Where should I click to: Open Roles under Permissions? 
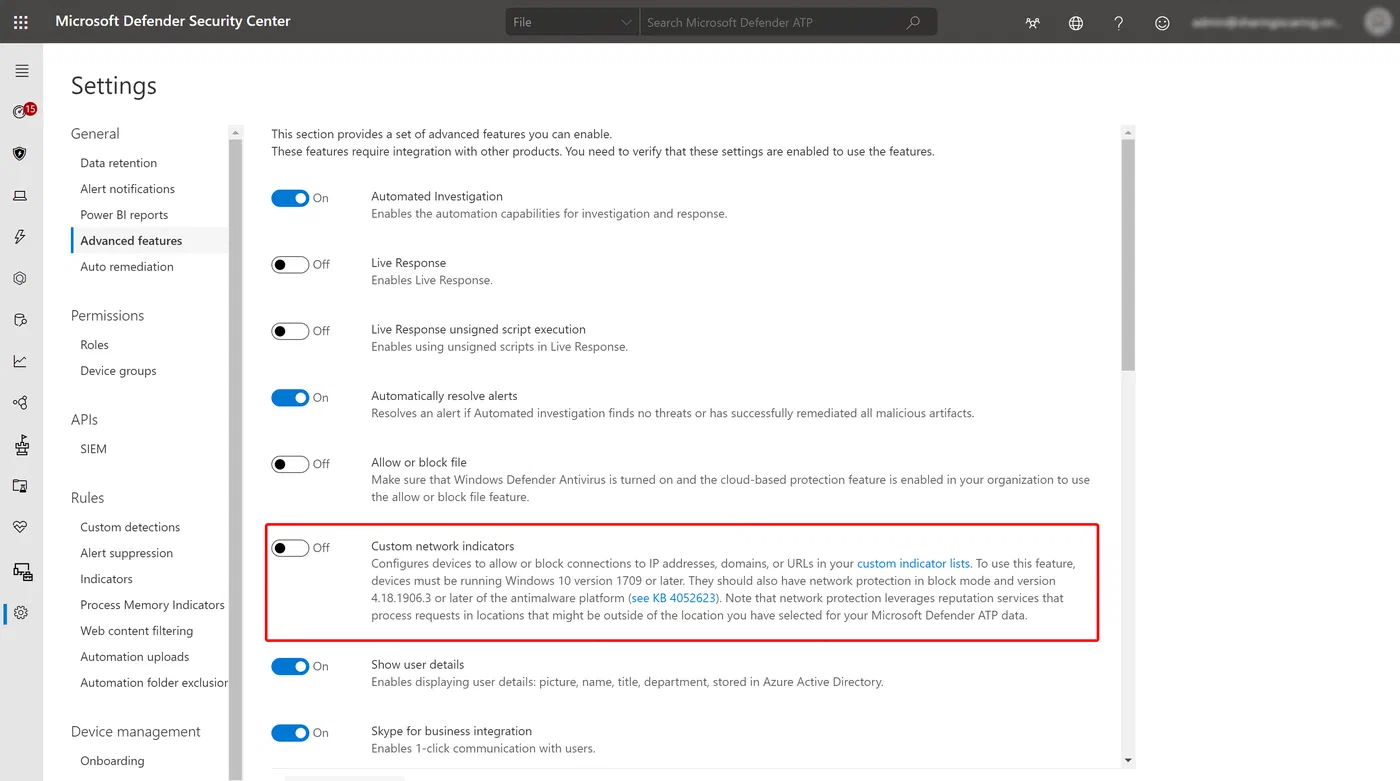(95, 345)
